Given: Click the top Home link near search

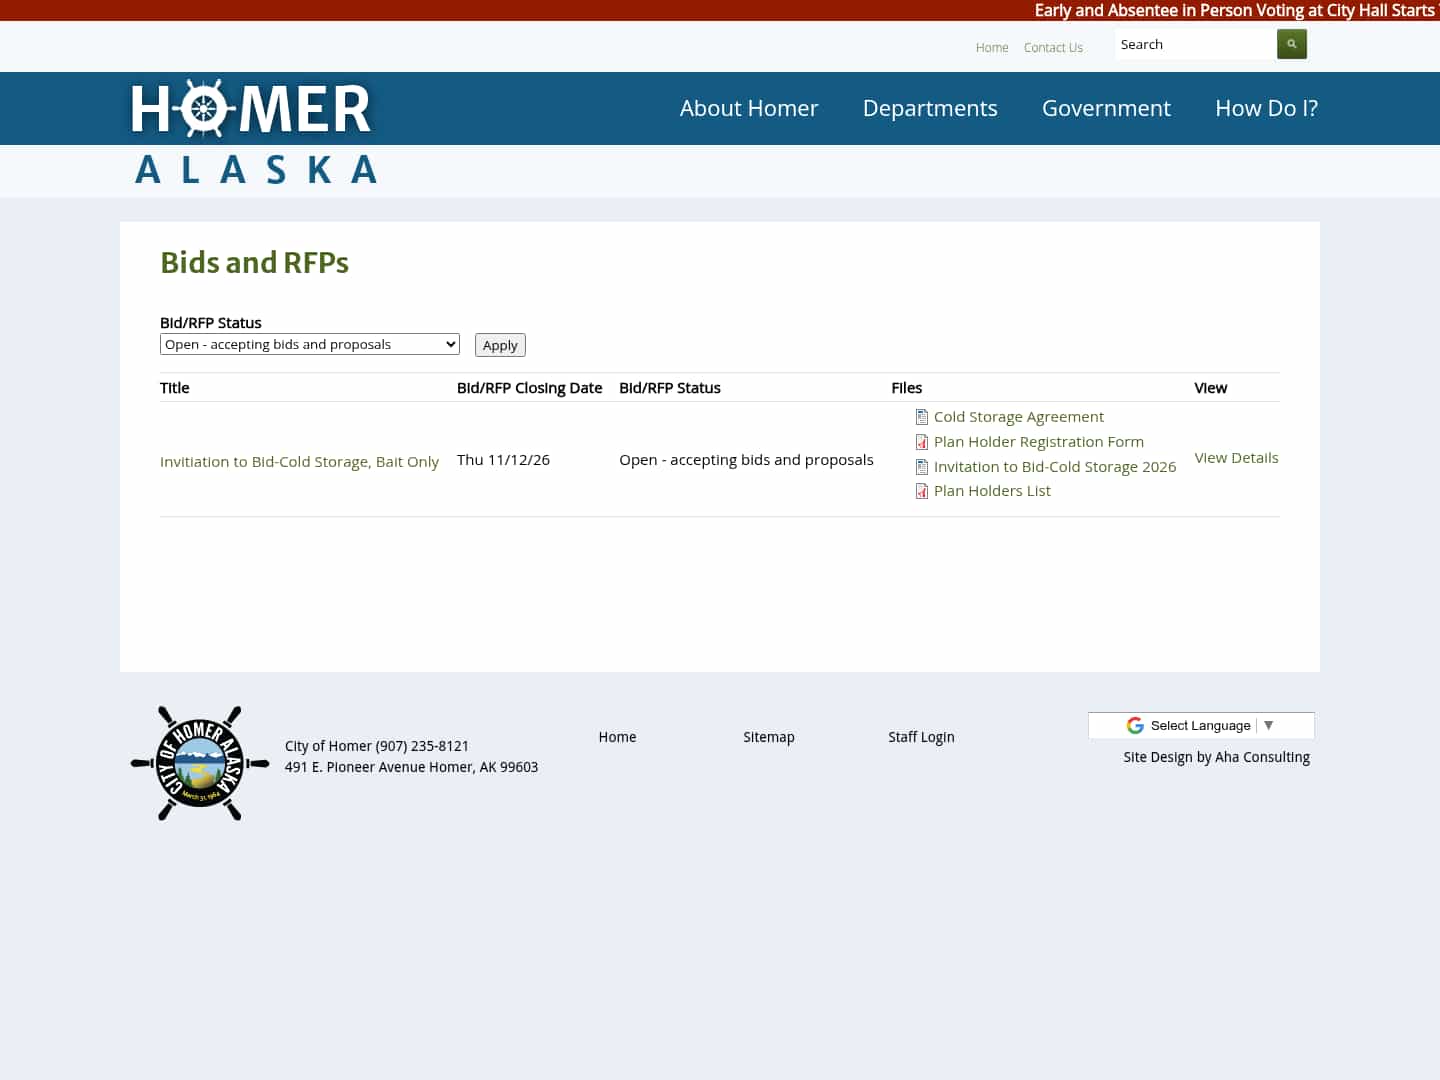Looking at the screenshot, I should (x=992, y=48).
